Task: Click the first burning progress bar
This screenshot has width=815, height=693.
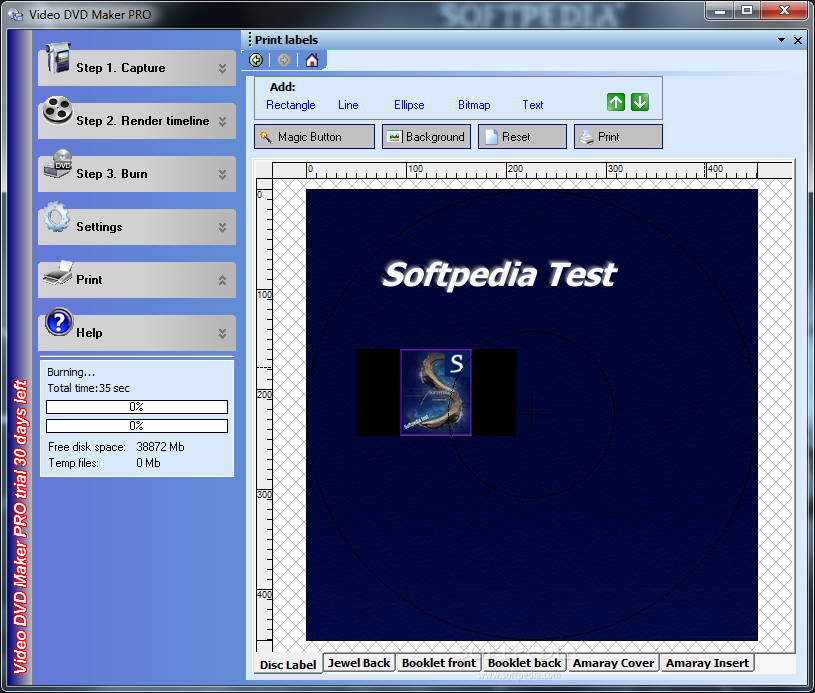Action: [x=137, y=407]
